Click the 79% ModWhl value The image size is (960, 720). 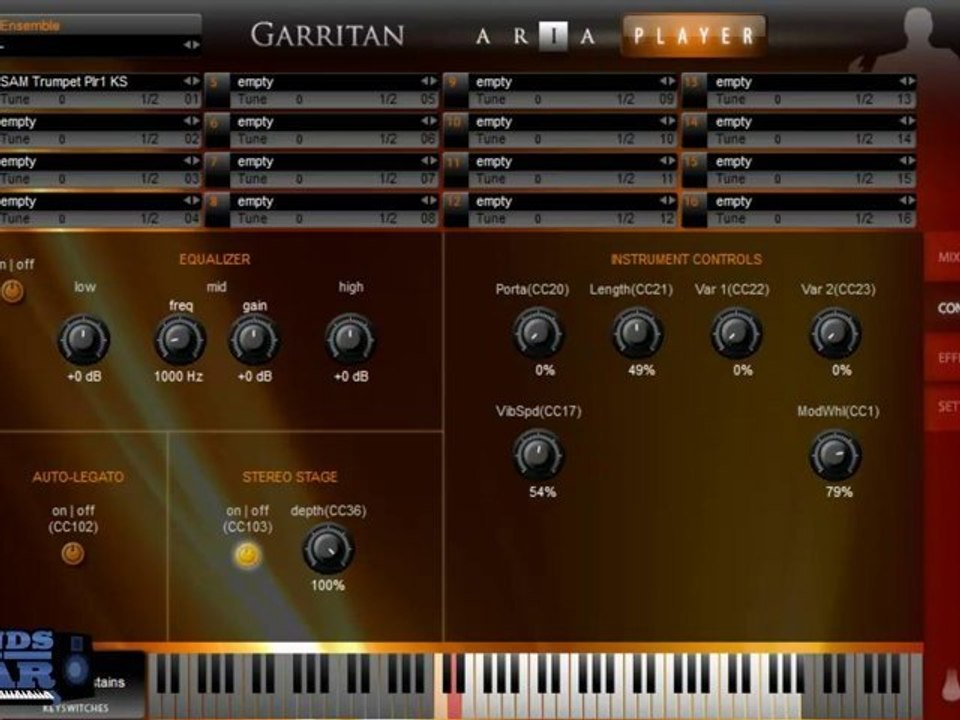click(839, 492)
